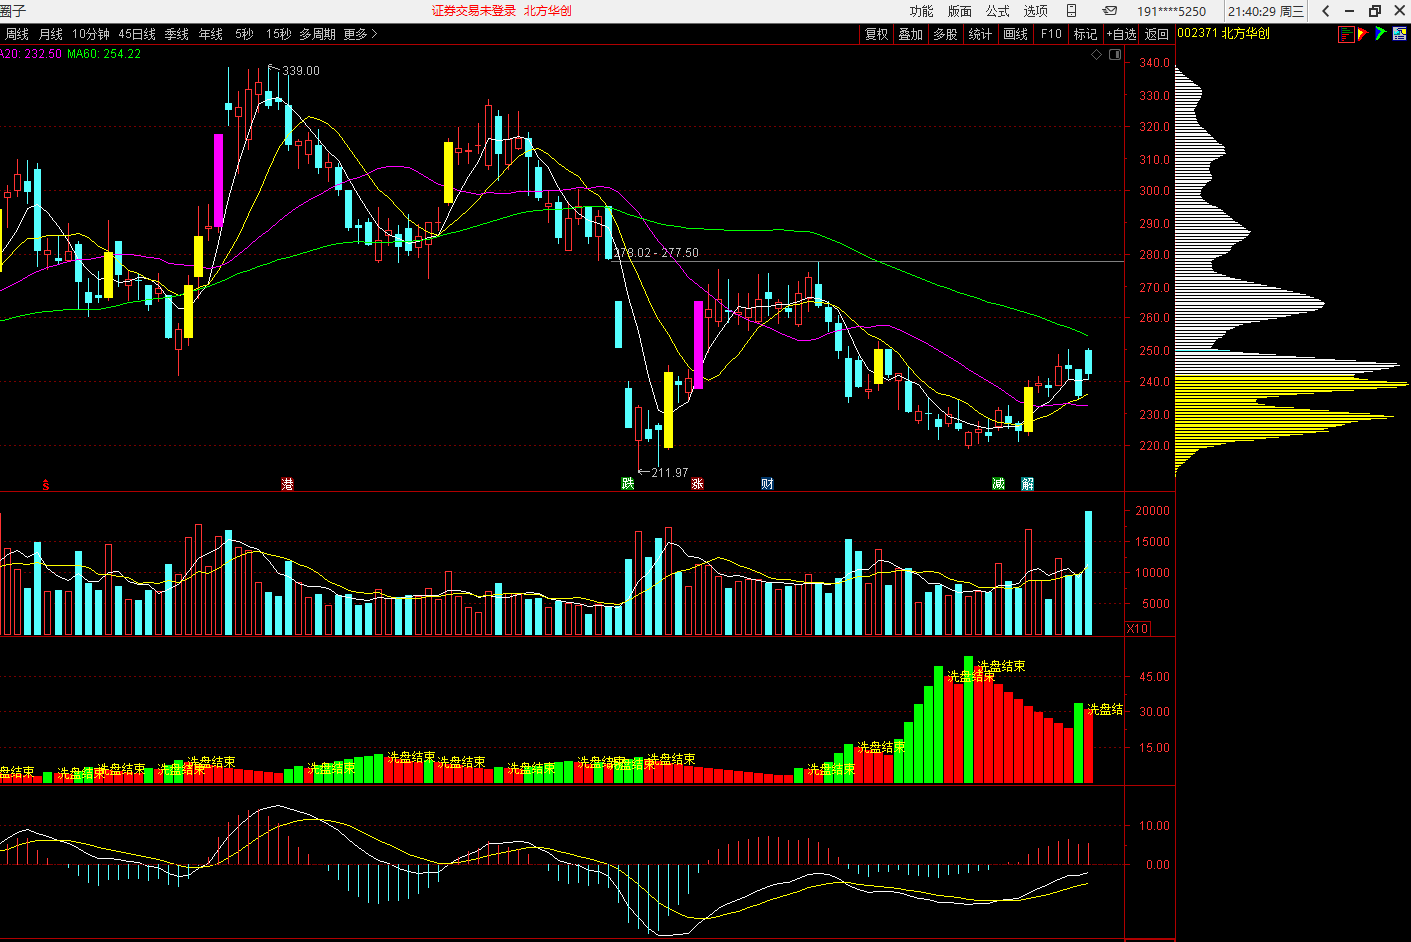The image size is (1411, 942).
Task: Click the green '跌' event marker
Action: coord(628,484)
